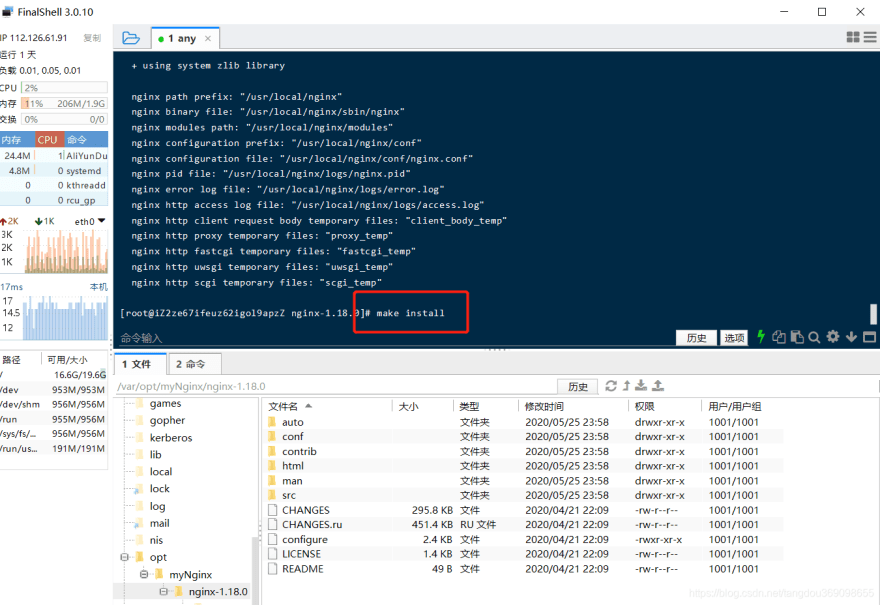Select the man folder row

click(524, 480)
